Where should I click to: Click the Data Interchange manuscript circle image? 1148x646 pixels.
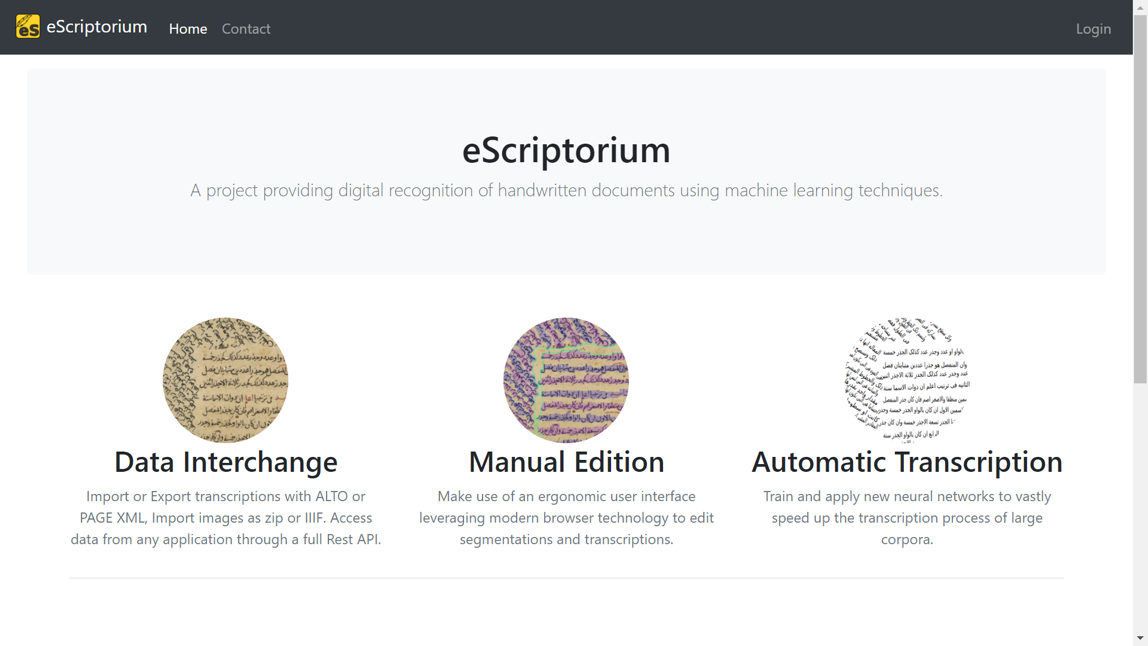(226, 380)
